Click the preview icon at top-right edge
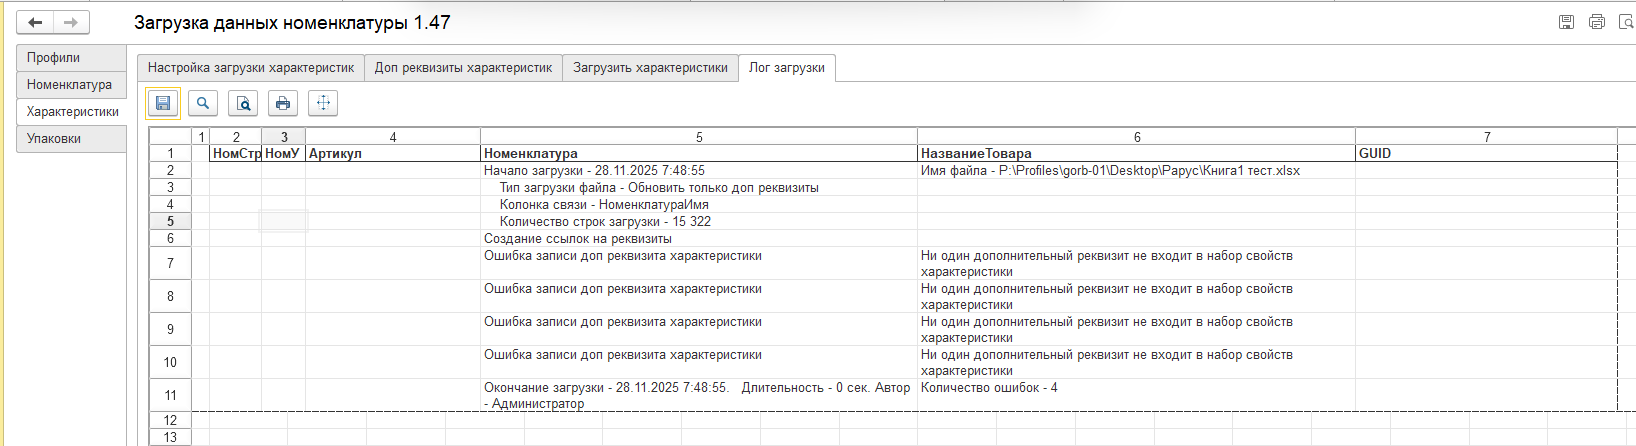The width and height of the screenshot is (1636, 446). (x=1626, y=22)
